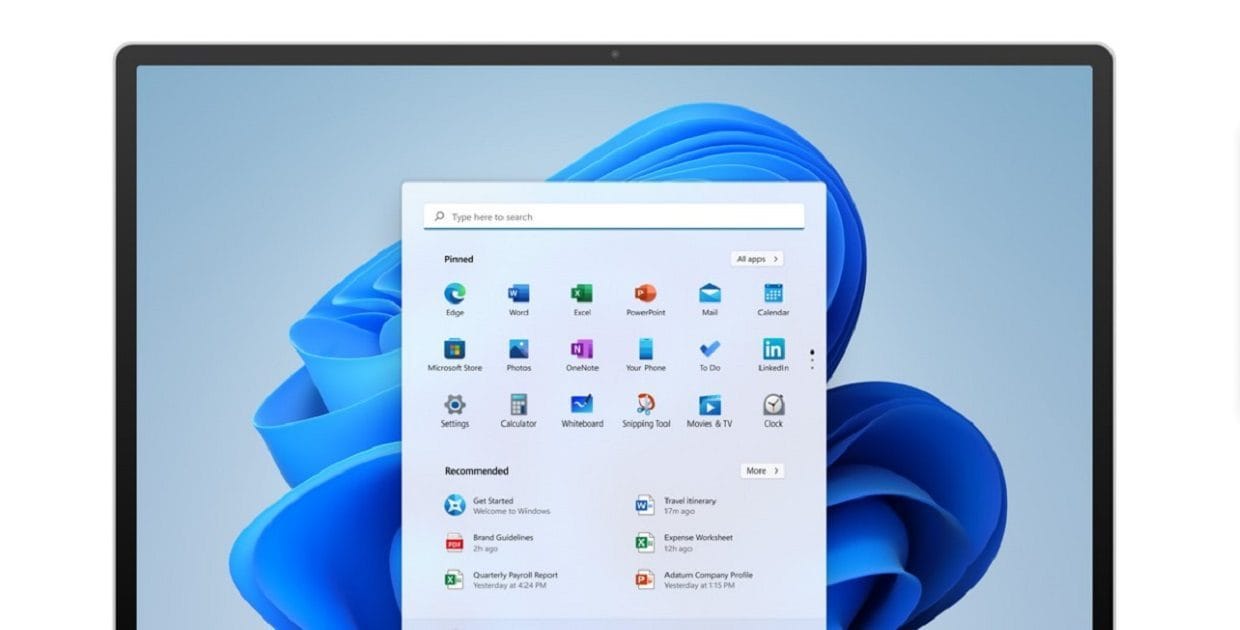Click the Expense Worksheet Excel icon
Viewport: 1240px width, 630px height.
pos(645,542)
